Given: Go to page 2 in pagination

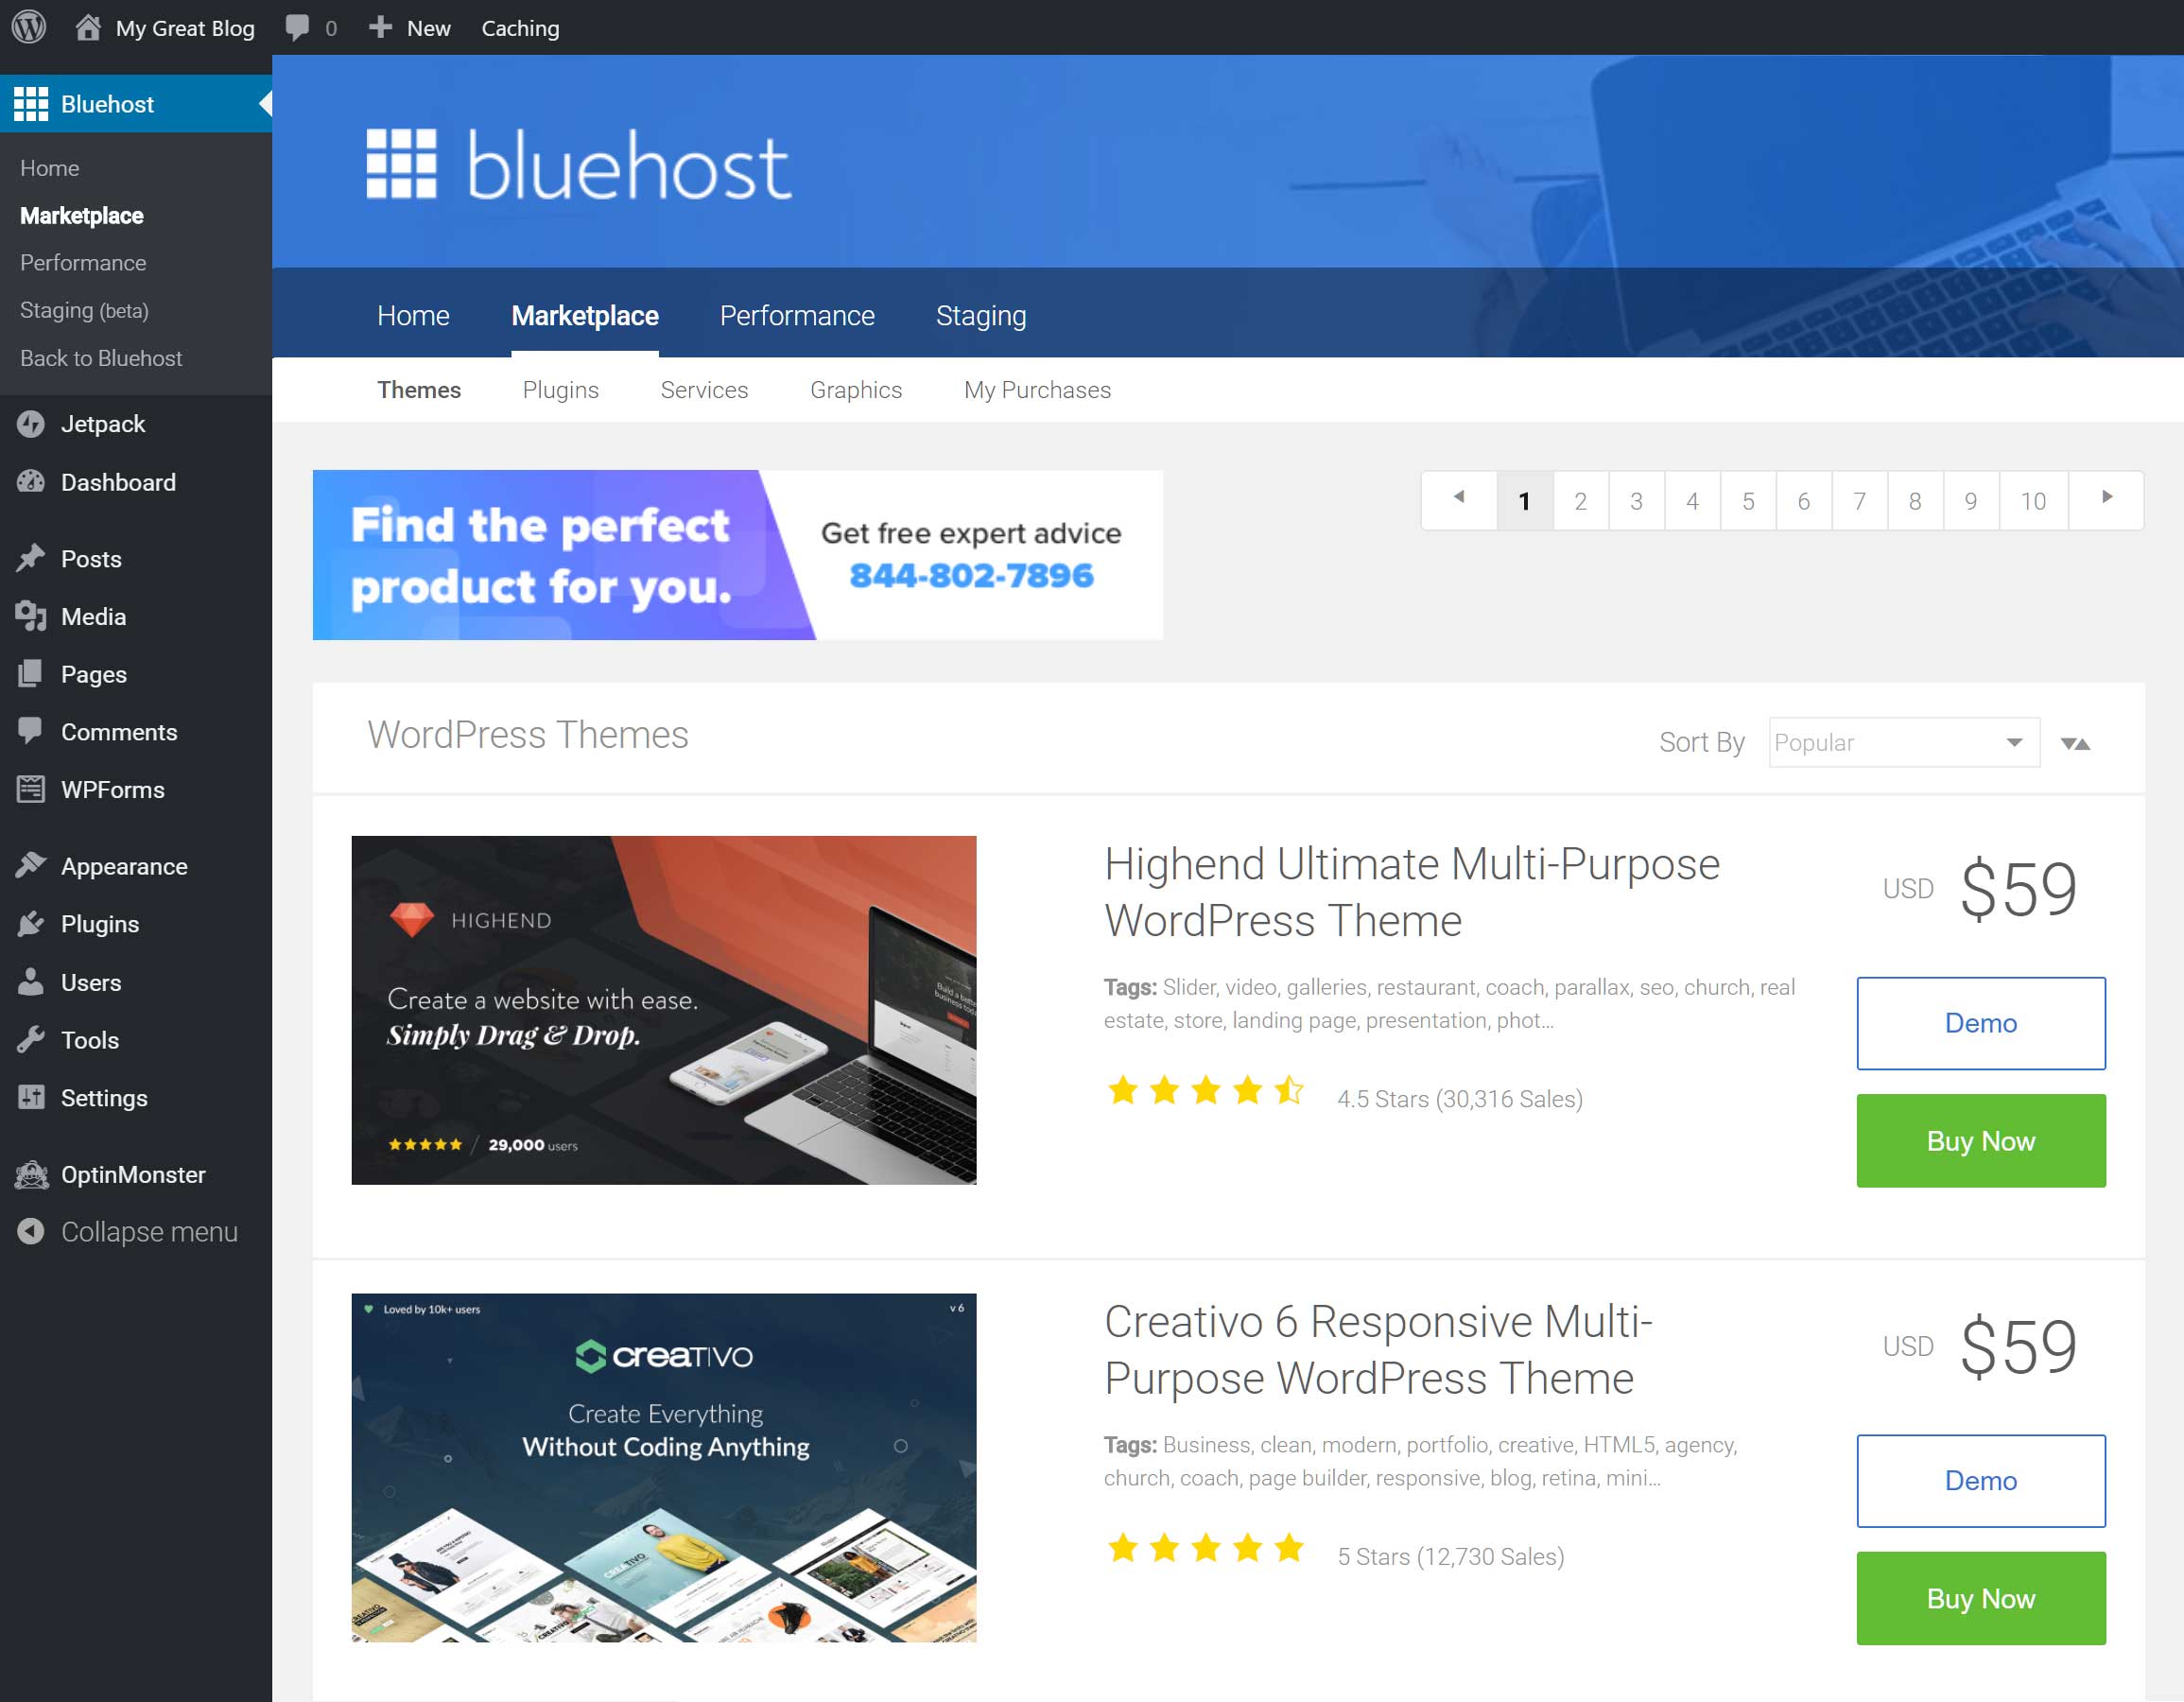Looking at the screenshot, I should coord(1580,500).
